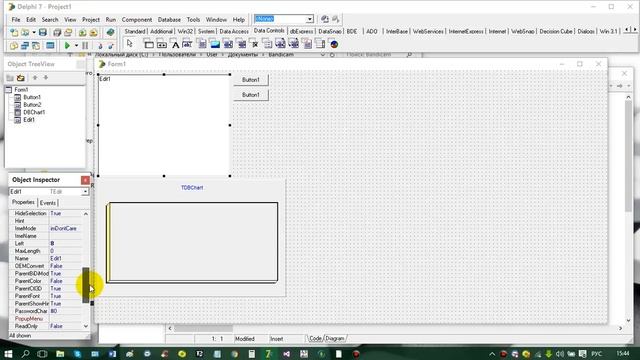Click the Help contents book icon
The image size is (640, 360).
tap(110, 33)
